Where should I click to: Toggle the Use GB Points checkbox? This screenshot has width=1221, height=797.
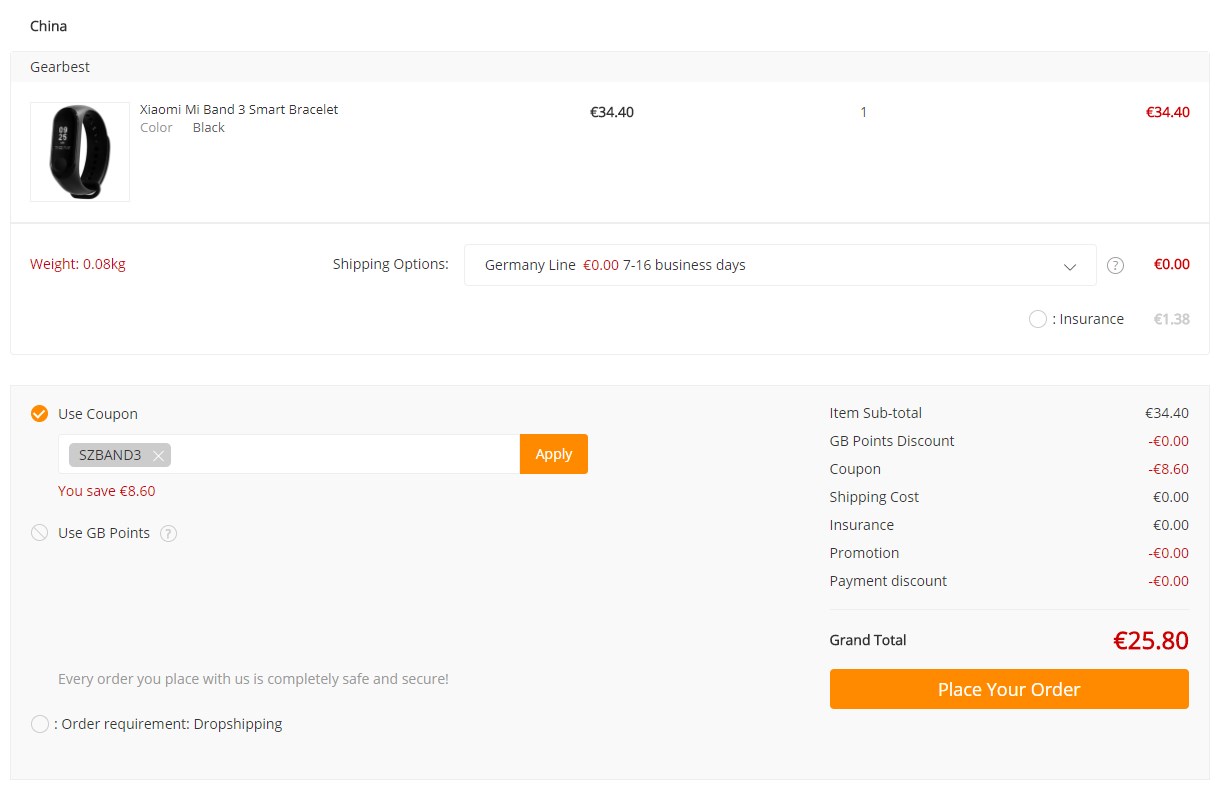click(x=39, y=533)
